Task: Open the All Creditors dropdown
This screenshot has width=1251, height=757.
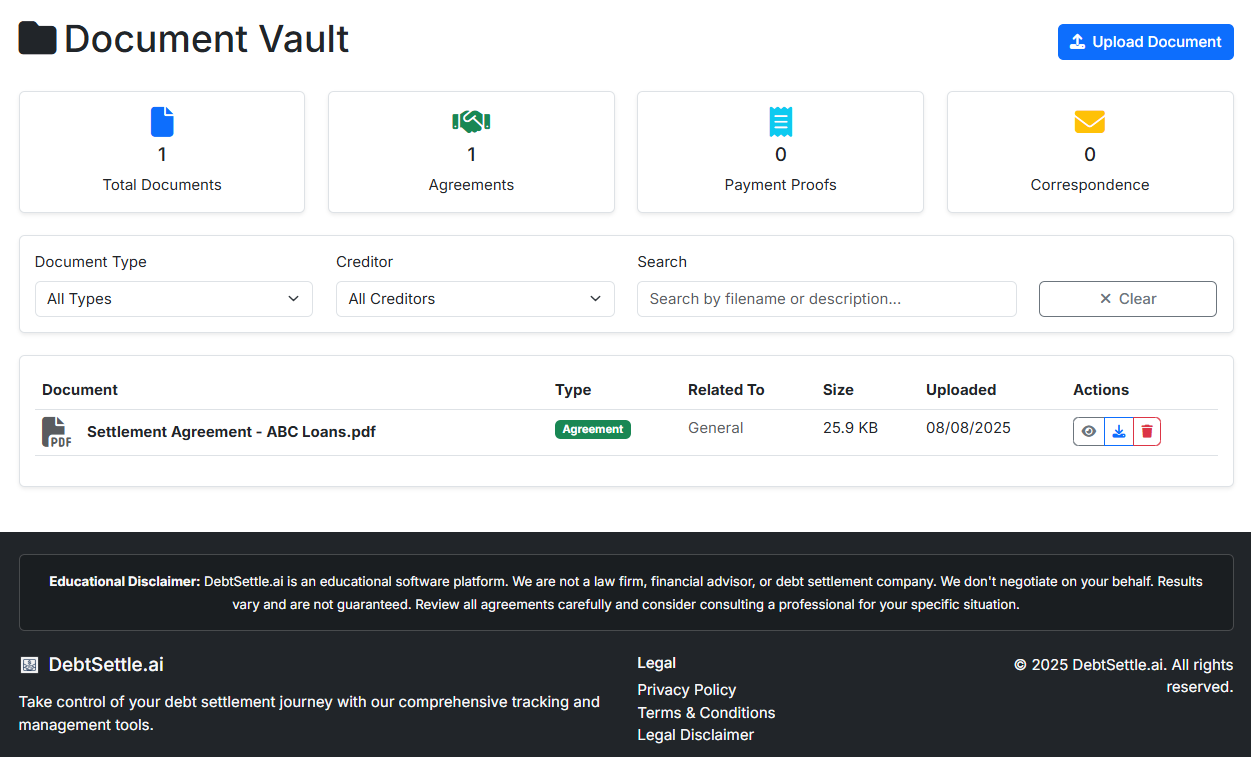Action: (x=475, y=298)
